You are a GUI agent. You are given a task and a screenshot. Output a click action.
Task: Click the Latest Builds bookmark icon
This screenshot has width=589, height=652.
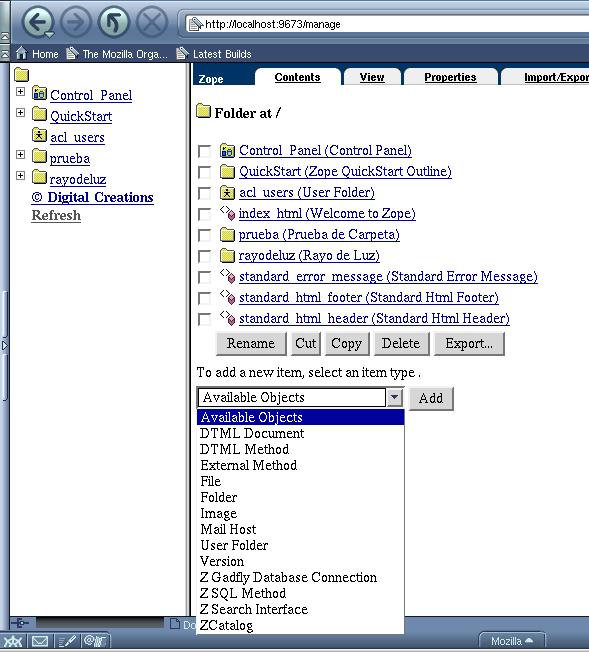(x=182, y=53)
